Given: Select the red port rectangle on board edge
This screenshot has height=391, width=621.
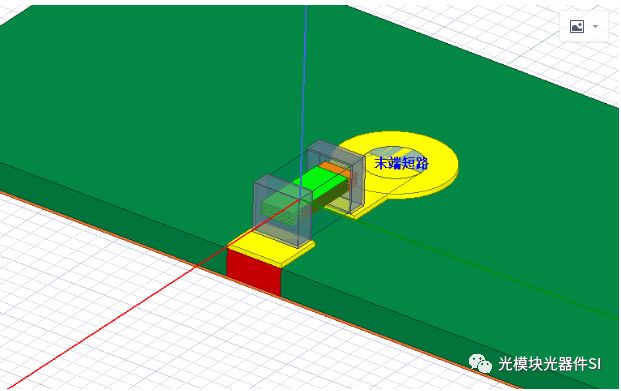Looking at the screenshot, I should click(254, 272).
